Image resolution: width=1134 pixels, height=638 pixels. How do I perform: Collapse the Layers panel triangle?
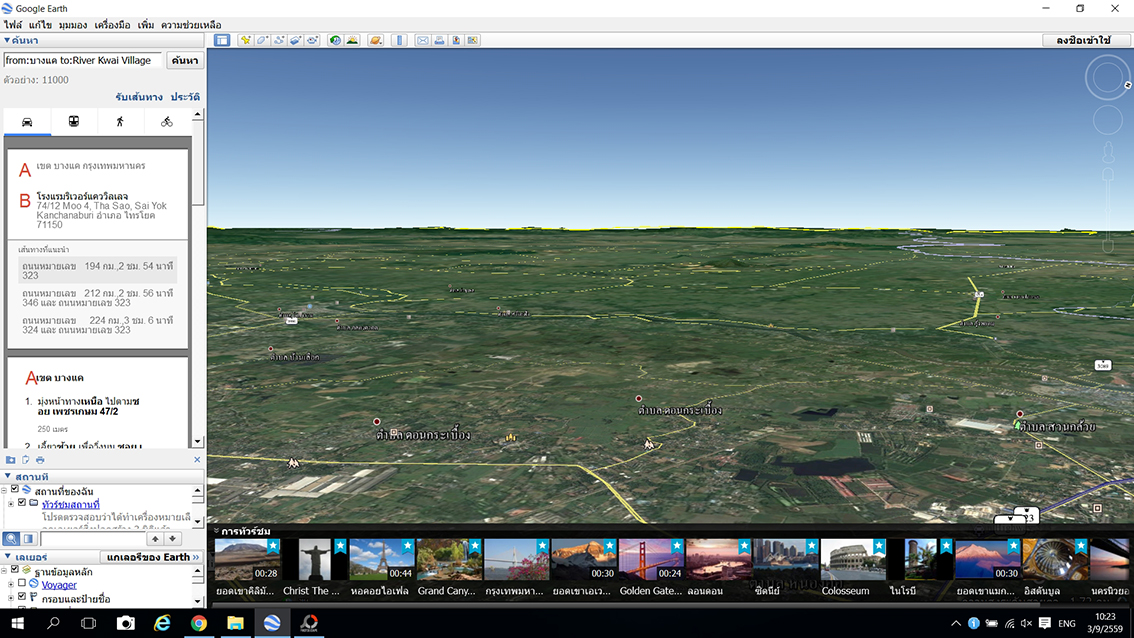pyautogui.click(x=7, y=556)
